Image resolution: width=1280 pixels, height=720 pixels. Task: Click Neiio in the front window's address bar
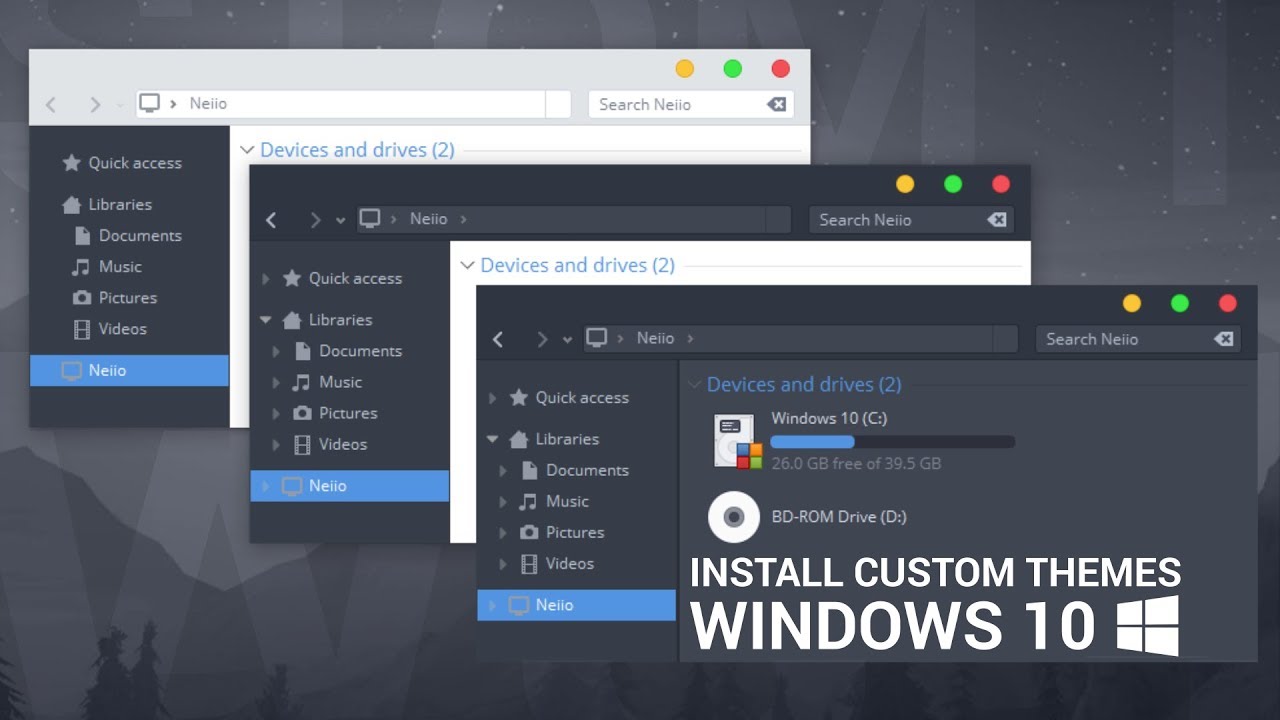click(655, 338)
